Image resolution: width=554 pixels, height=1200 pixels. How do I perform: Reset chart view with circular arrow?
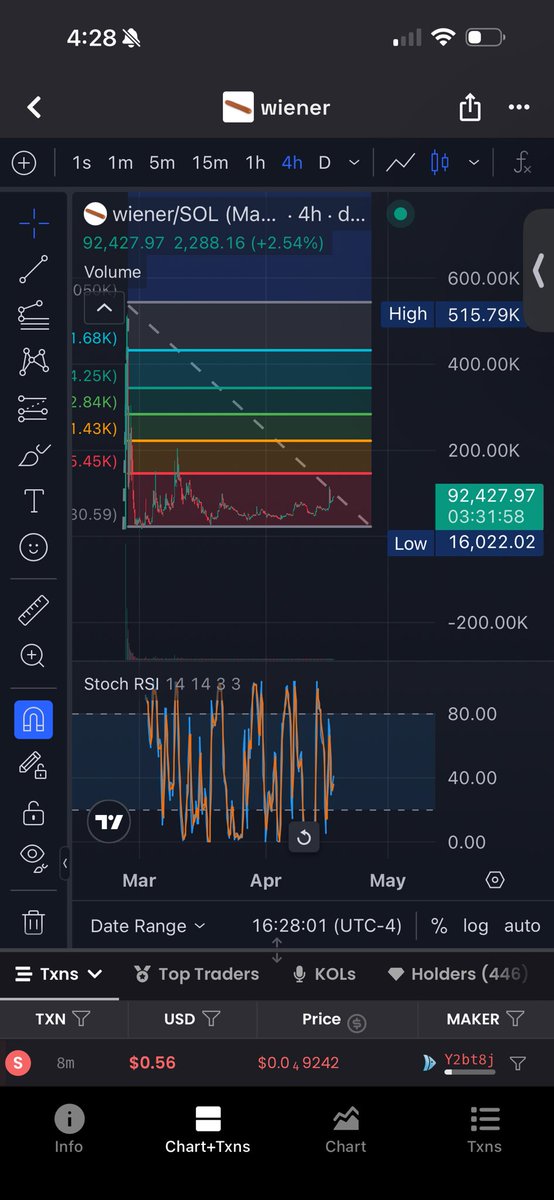click(x=304, y=837)
